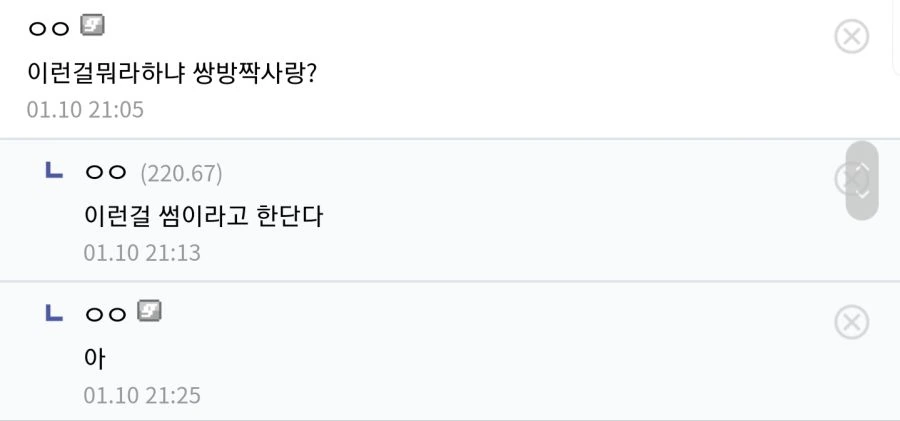This screenshot has width=900, height=421.
Task: Grab the gray fast-scroll handle
Action: point(862,180)
